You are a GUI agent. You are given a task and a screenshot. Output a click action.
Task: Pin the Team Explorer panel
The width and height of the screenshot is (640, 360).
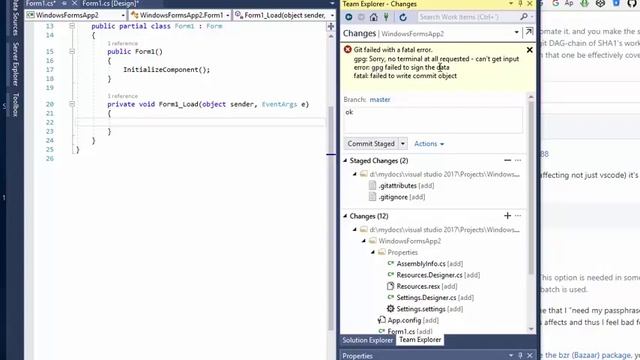point(520,4)
